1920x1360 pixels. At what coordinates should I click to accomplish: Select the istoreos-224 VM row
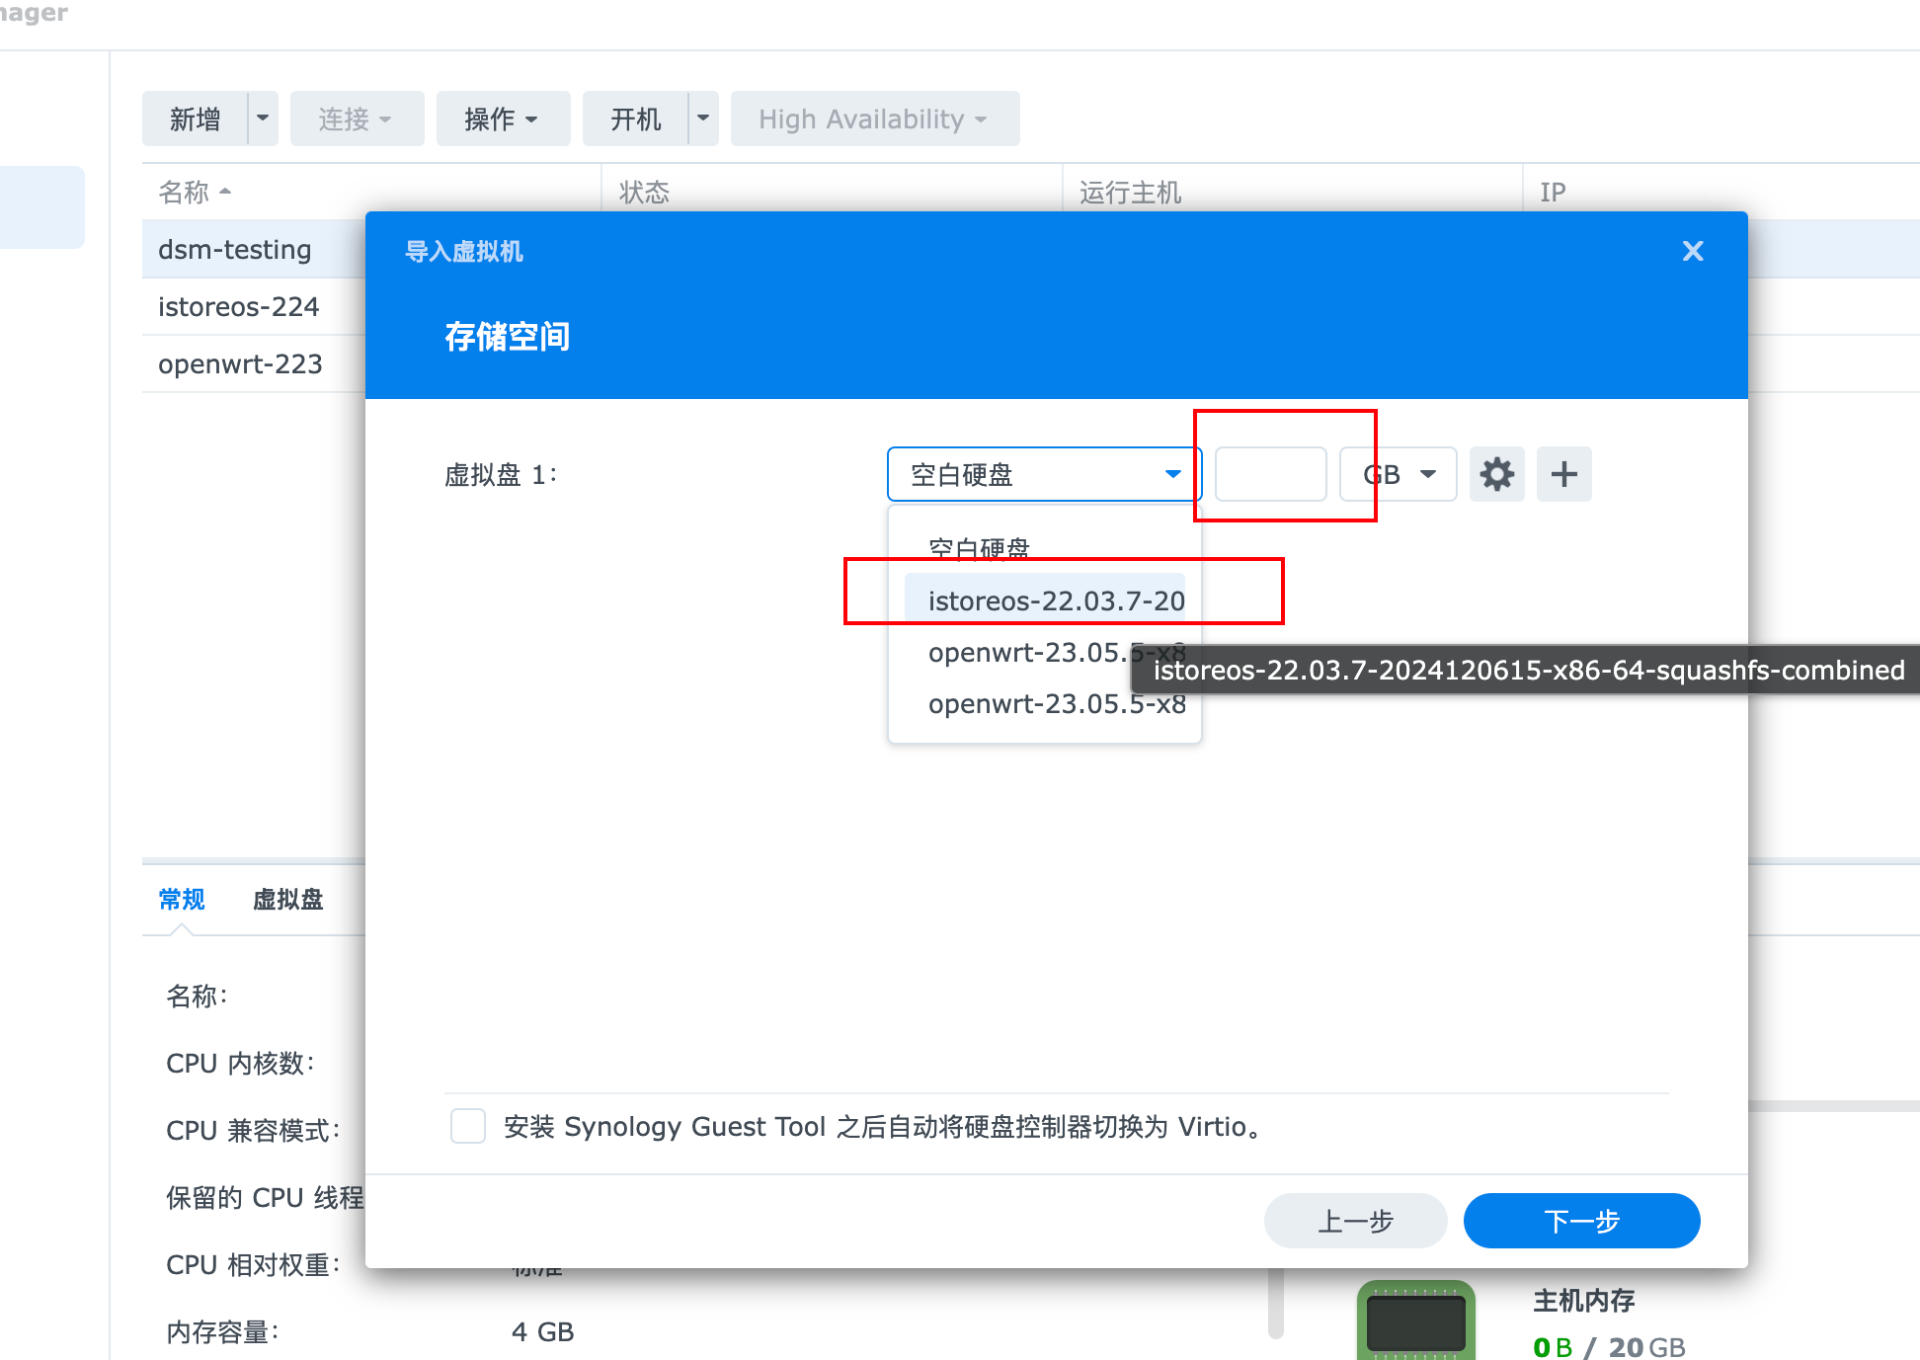(239, 306)
